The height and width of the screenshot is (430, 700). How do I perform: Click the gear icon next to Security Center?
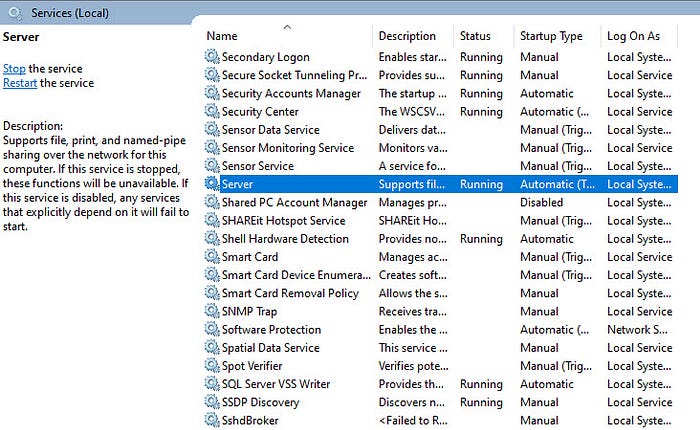coord(212,111)
